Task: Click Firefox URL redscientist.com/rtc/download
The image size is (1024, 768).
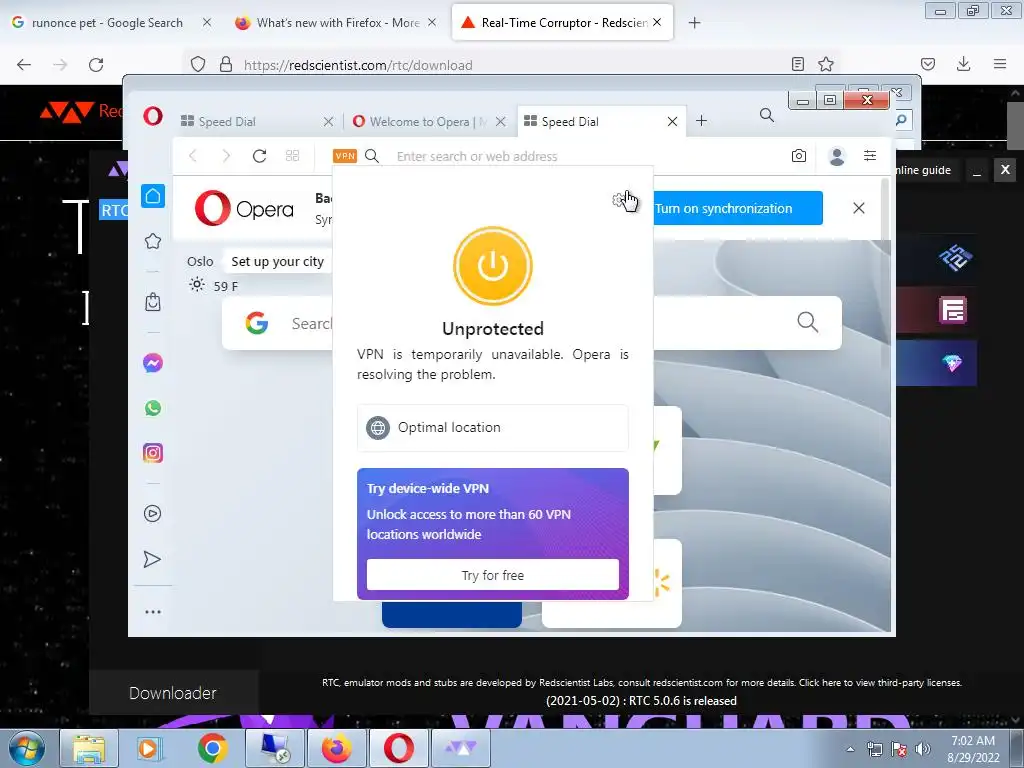Action: pos(358,65)
